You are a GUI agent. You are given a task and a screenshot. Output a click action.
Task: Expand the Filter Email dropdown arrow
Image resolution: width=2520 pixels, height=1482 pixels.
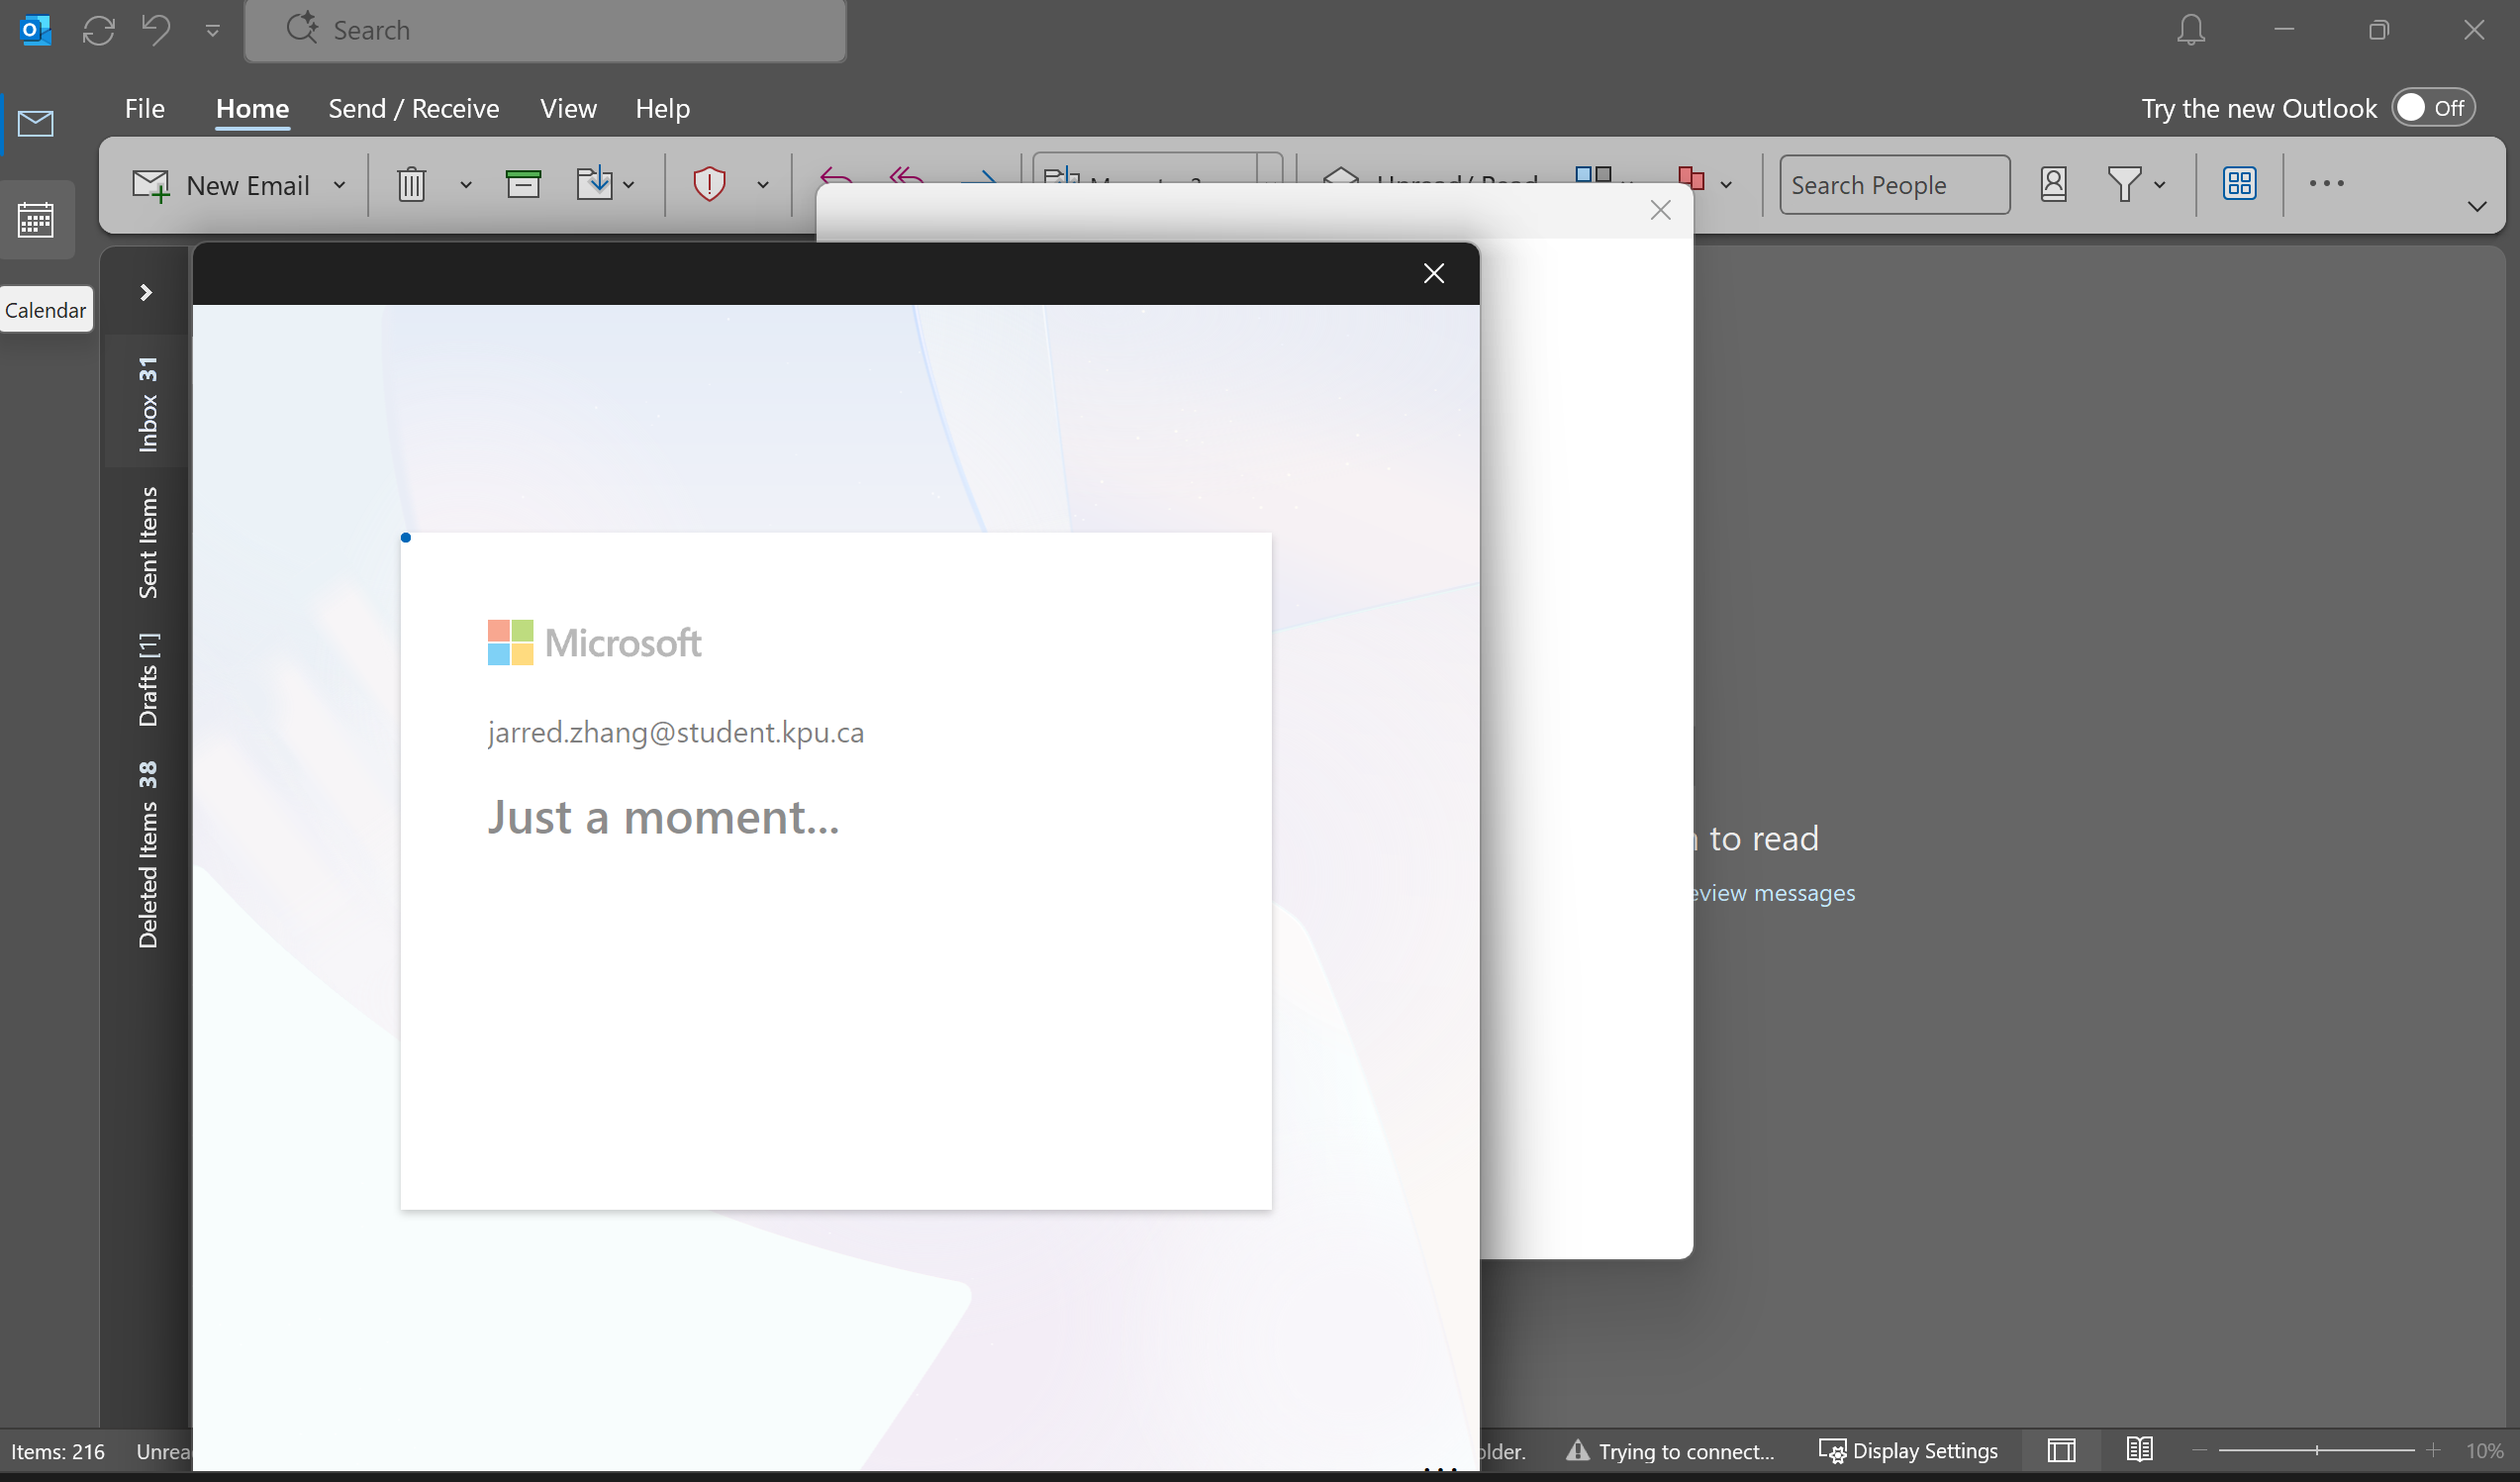[x=2159, y=185]
